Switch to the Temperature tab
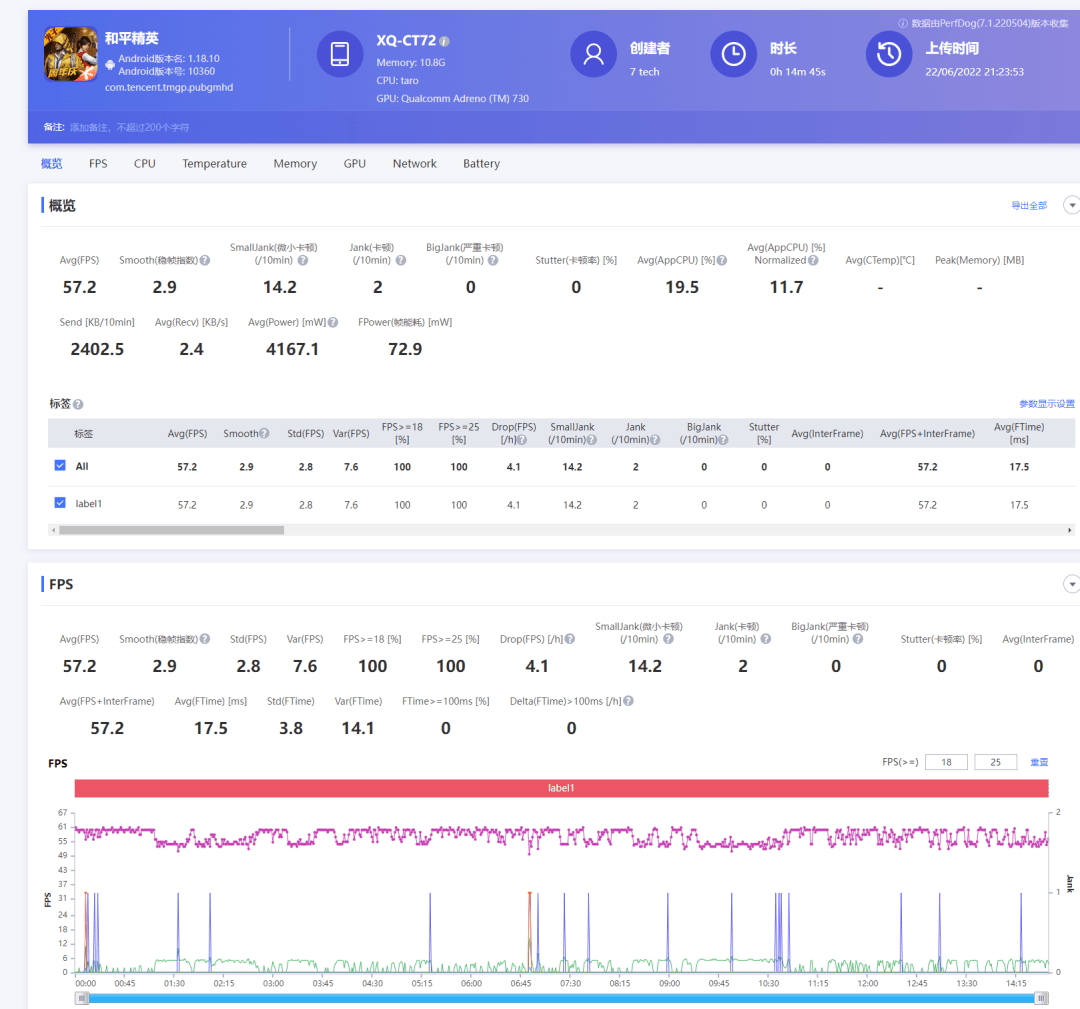Viewport: 1080px width, 1009px height. click(214, 164)
